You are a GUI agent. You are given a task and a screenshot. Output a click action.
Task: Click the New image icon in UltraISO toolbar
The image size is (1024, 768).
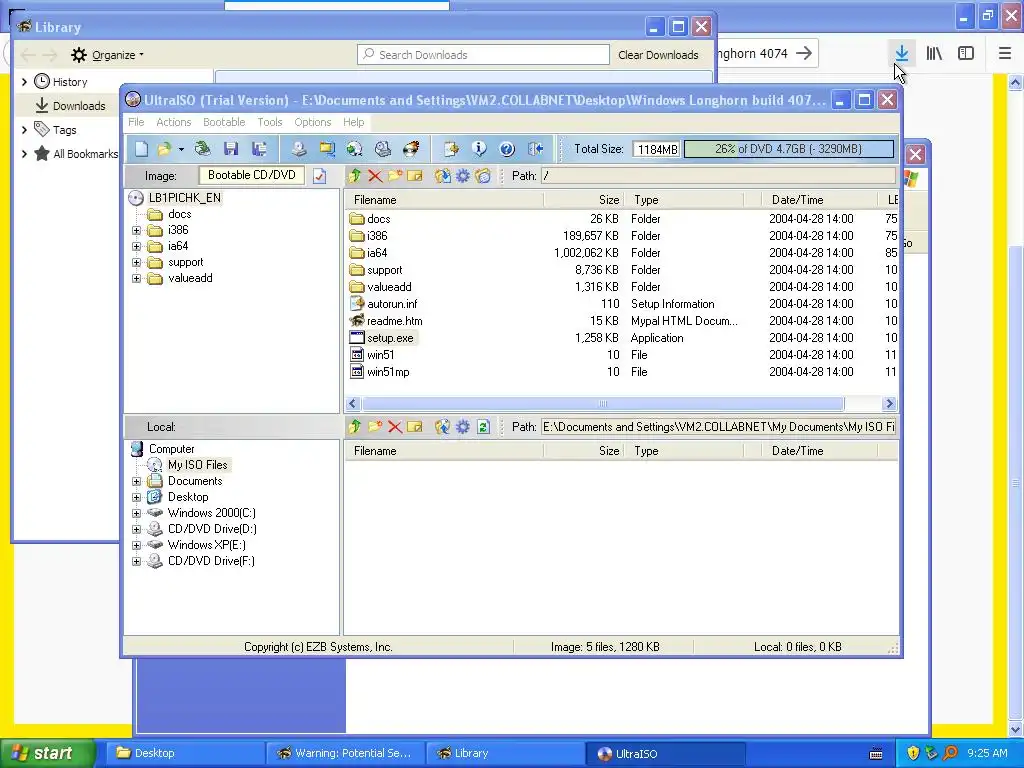(x=142, y=149)
